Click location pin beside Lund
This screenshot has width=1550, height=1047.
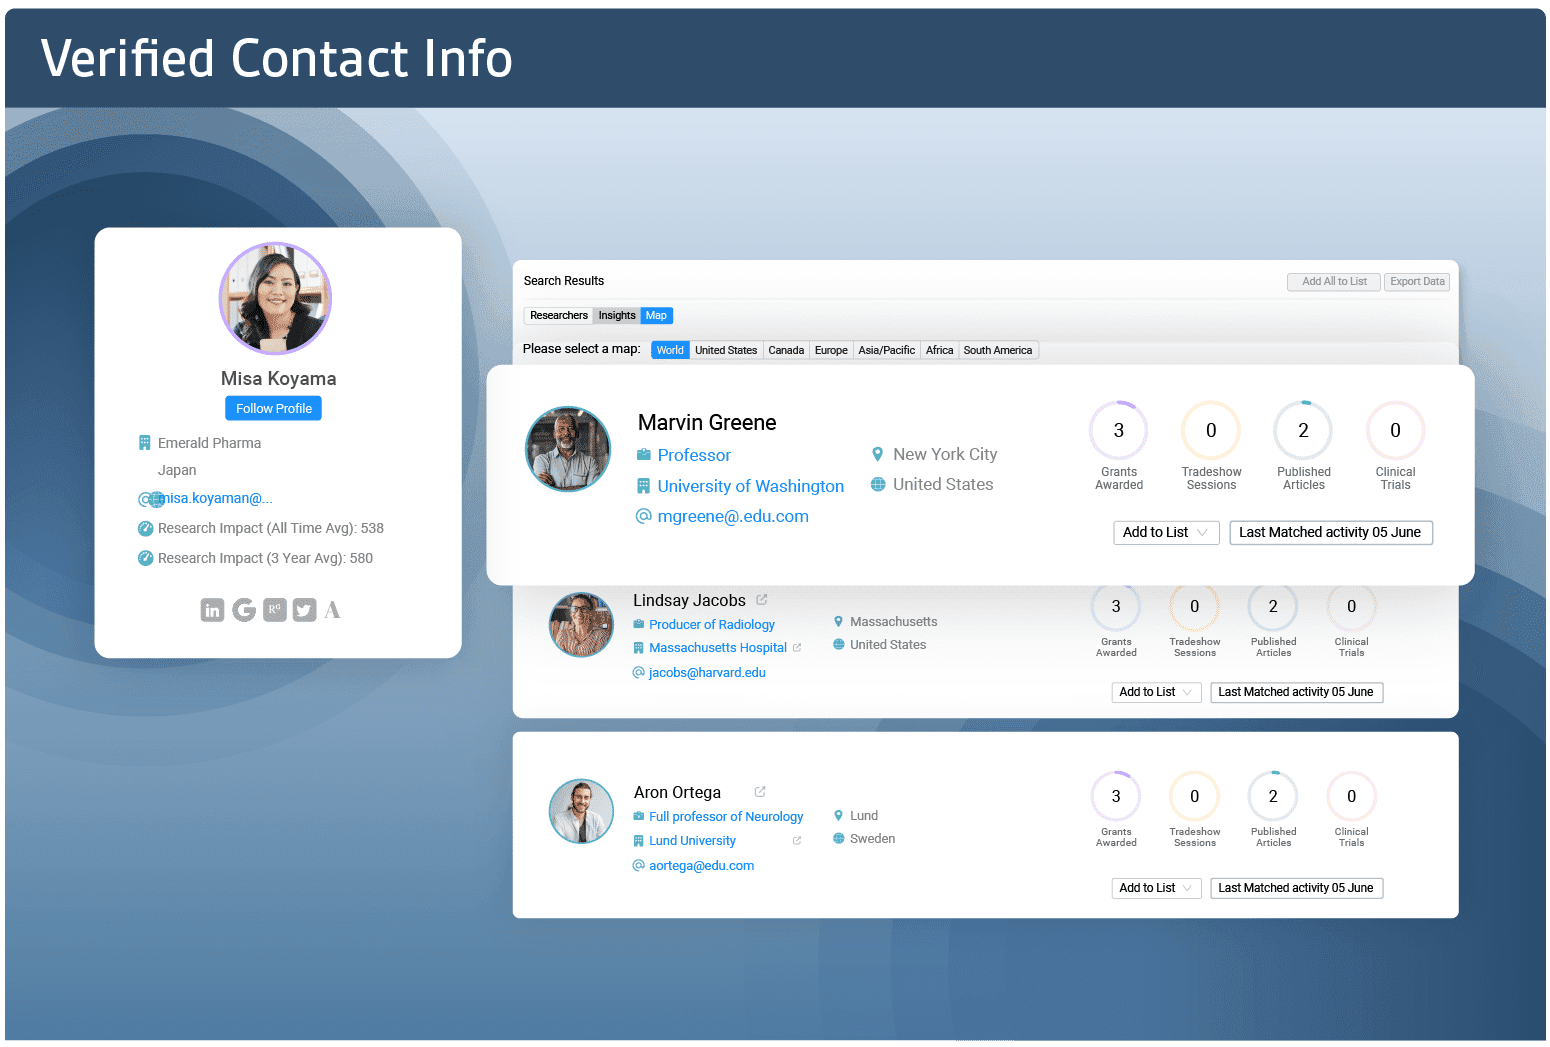tap(839, 816)
